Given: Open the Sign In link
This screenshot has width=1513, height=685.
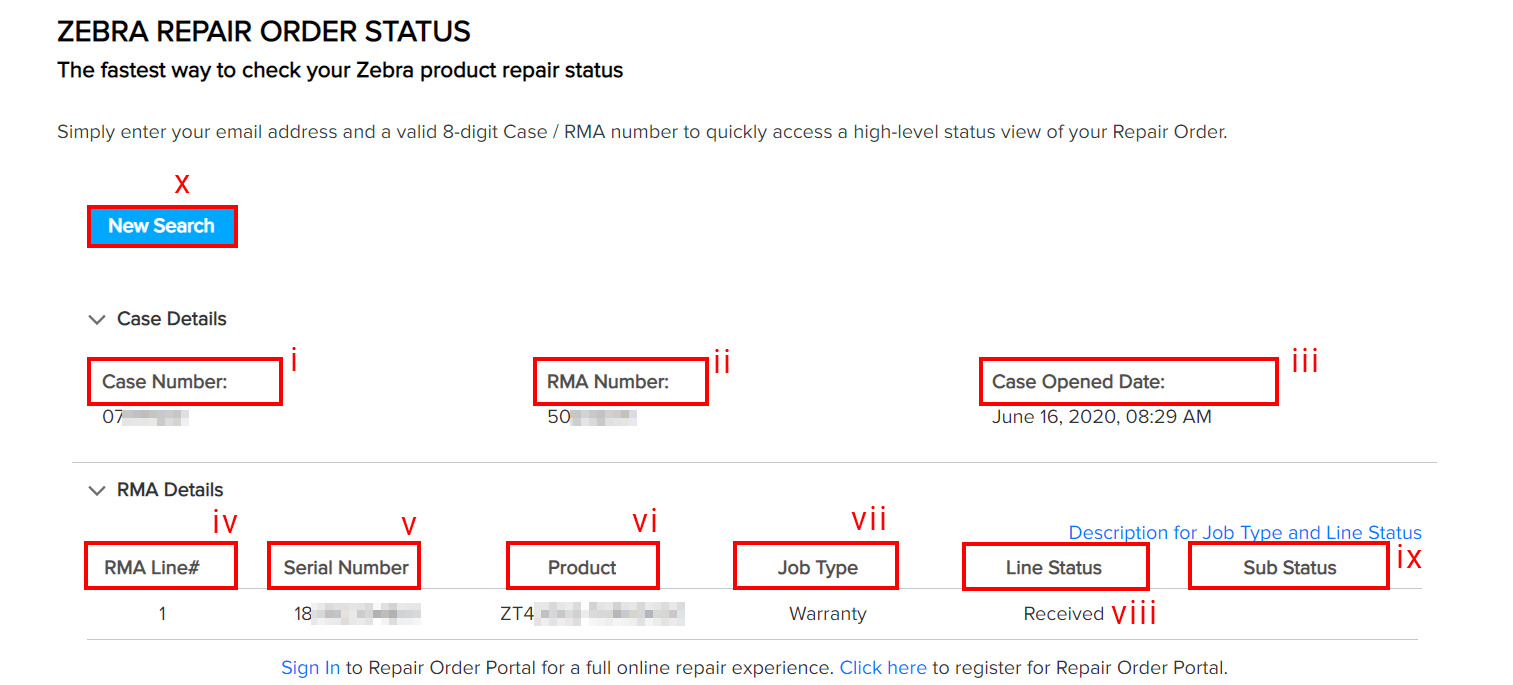Looking at the screenshot, I should (x=310, y=667).
